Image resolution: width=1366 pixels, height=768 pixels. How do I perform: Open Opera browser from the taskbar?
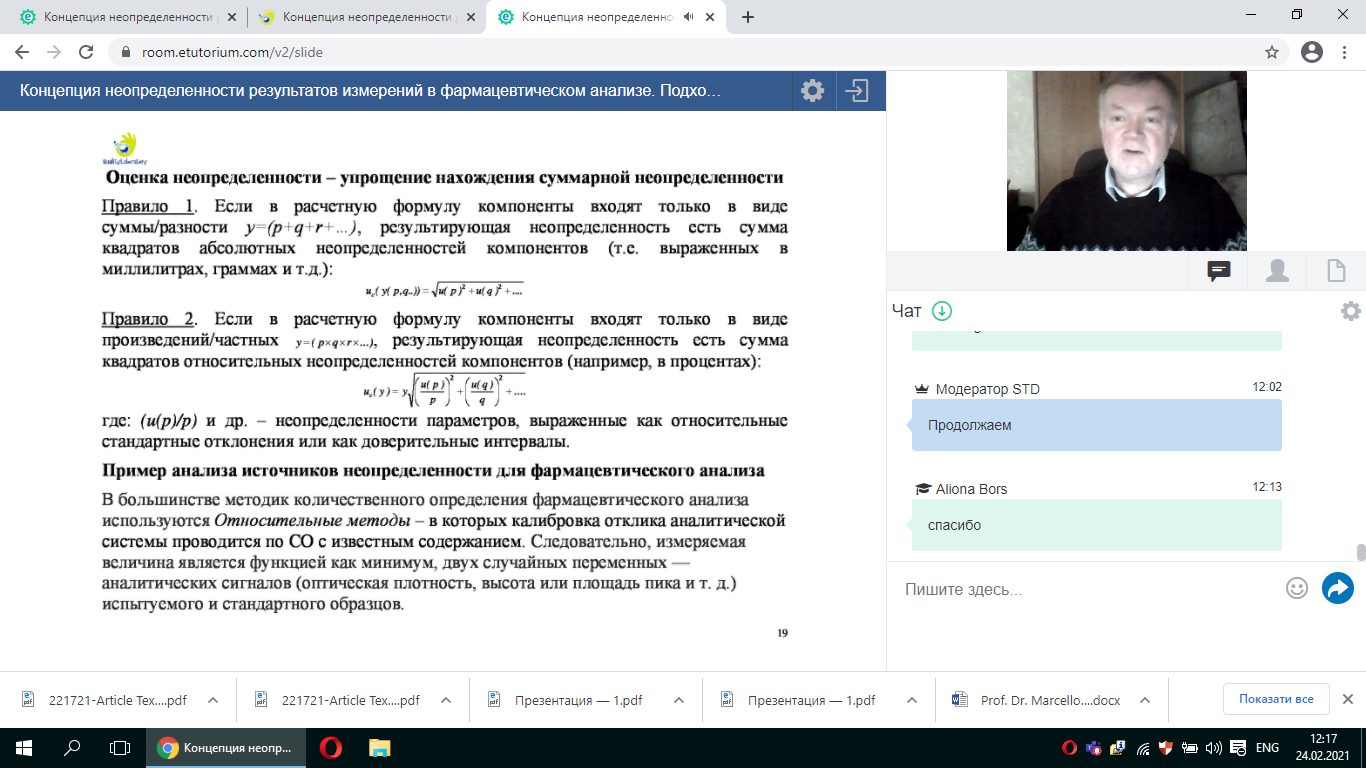tap(330, 747)
